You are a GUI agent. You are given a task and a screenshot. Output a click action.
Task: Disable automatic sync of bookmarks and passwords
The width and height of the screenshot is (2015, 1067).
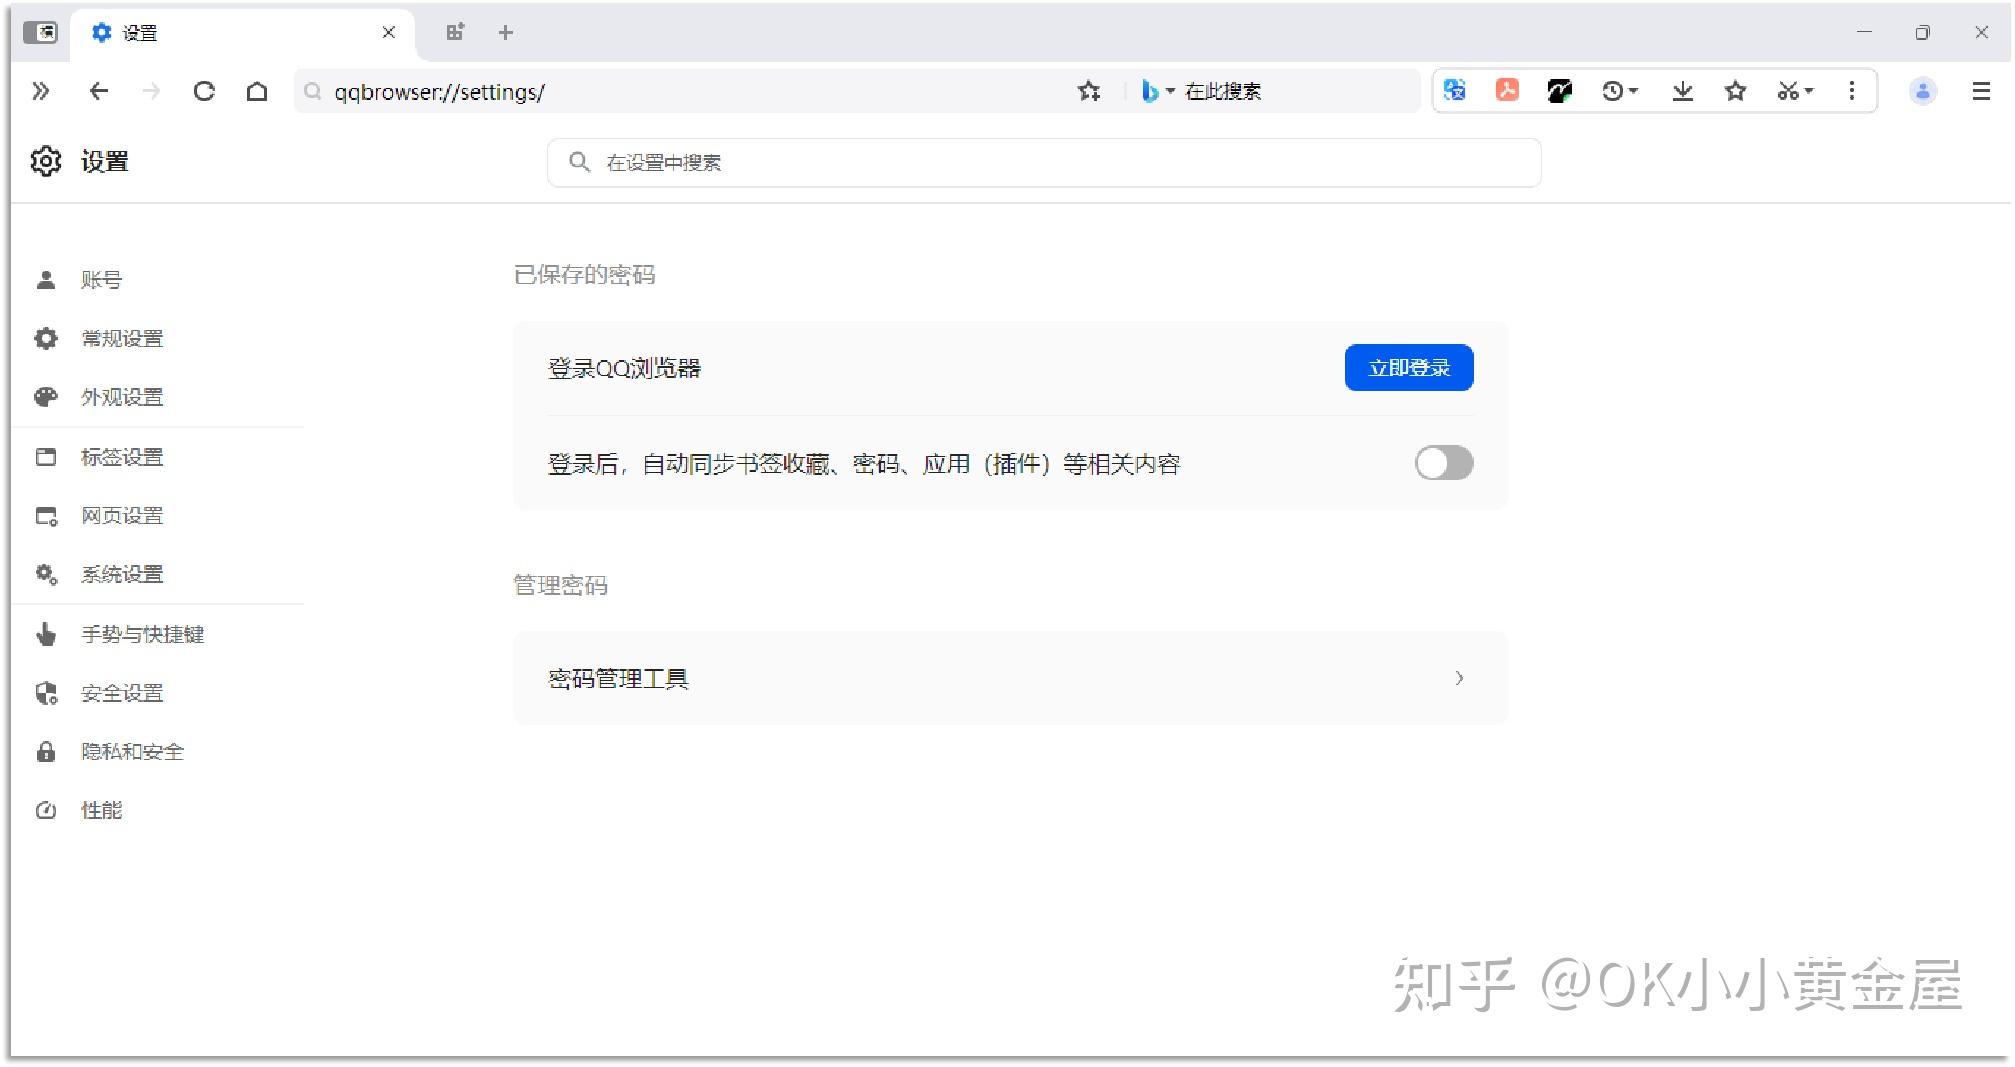(x=1443, y=463)
